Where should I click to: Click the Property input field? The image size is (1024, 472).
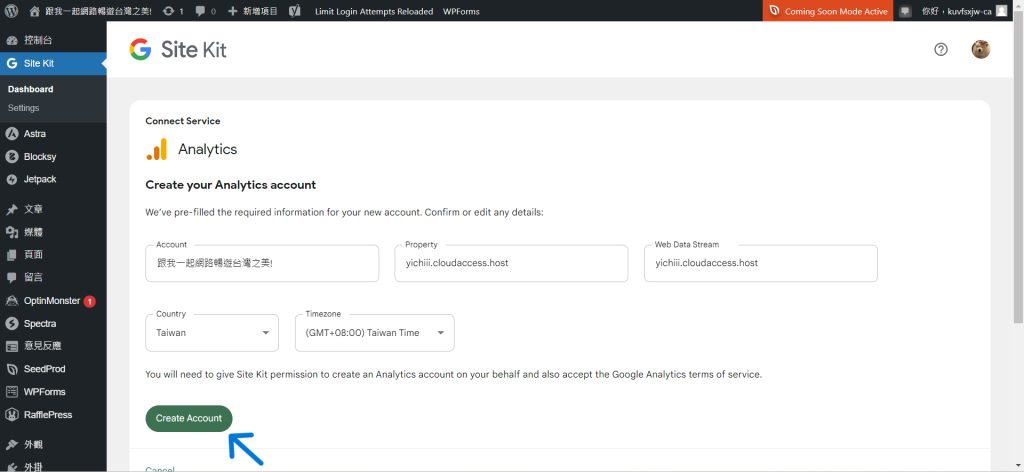(x=511, y=263)
